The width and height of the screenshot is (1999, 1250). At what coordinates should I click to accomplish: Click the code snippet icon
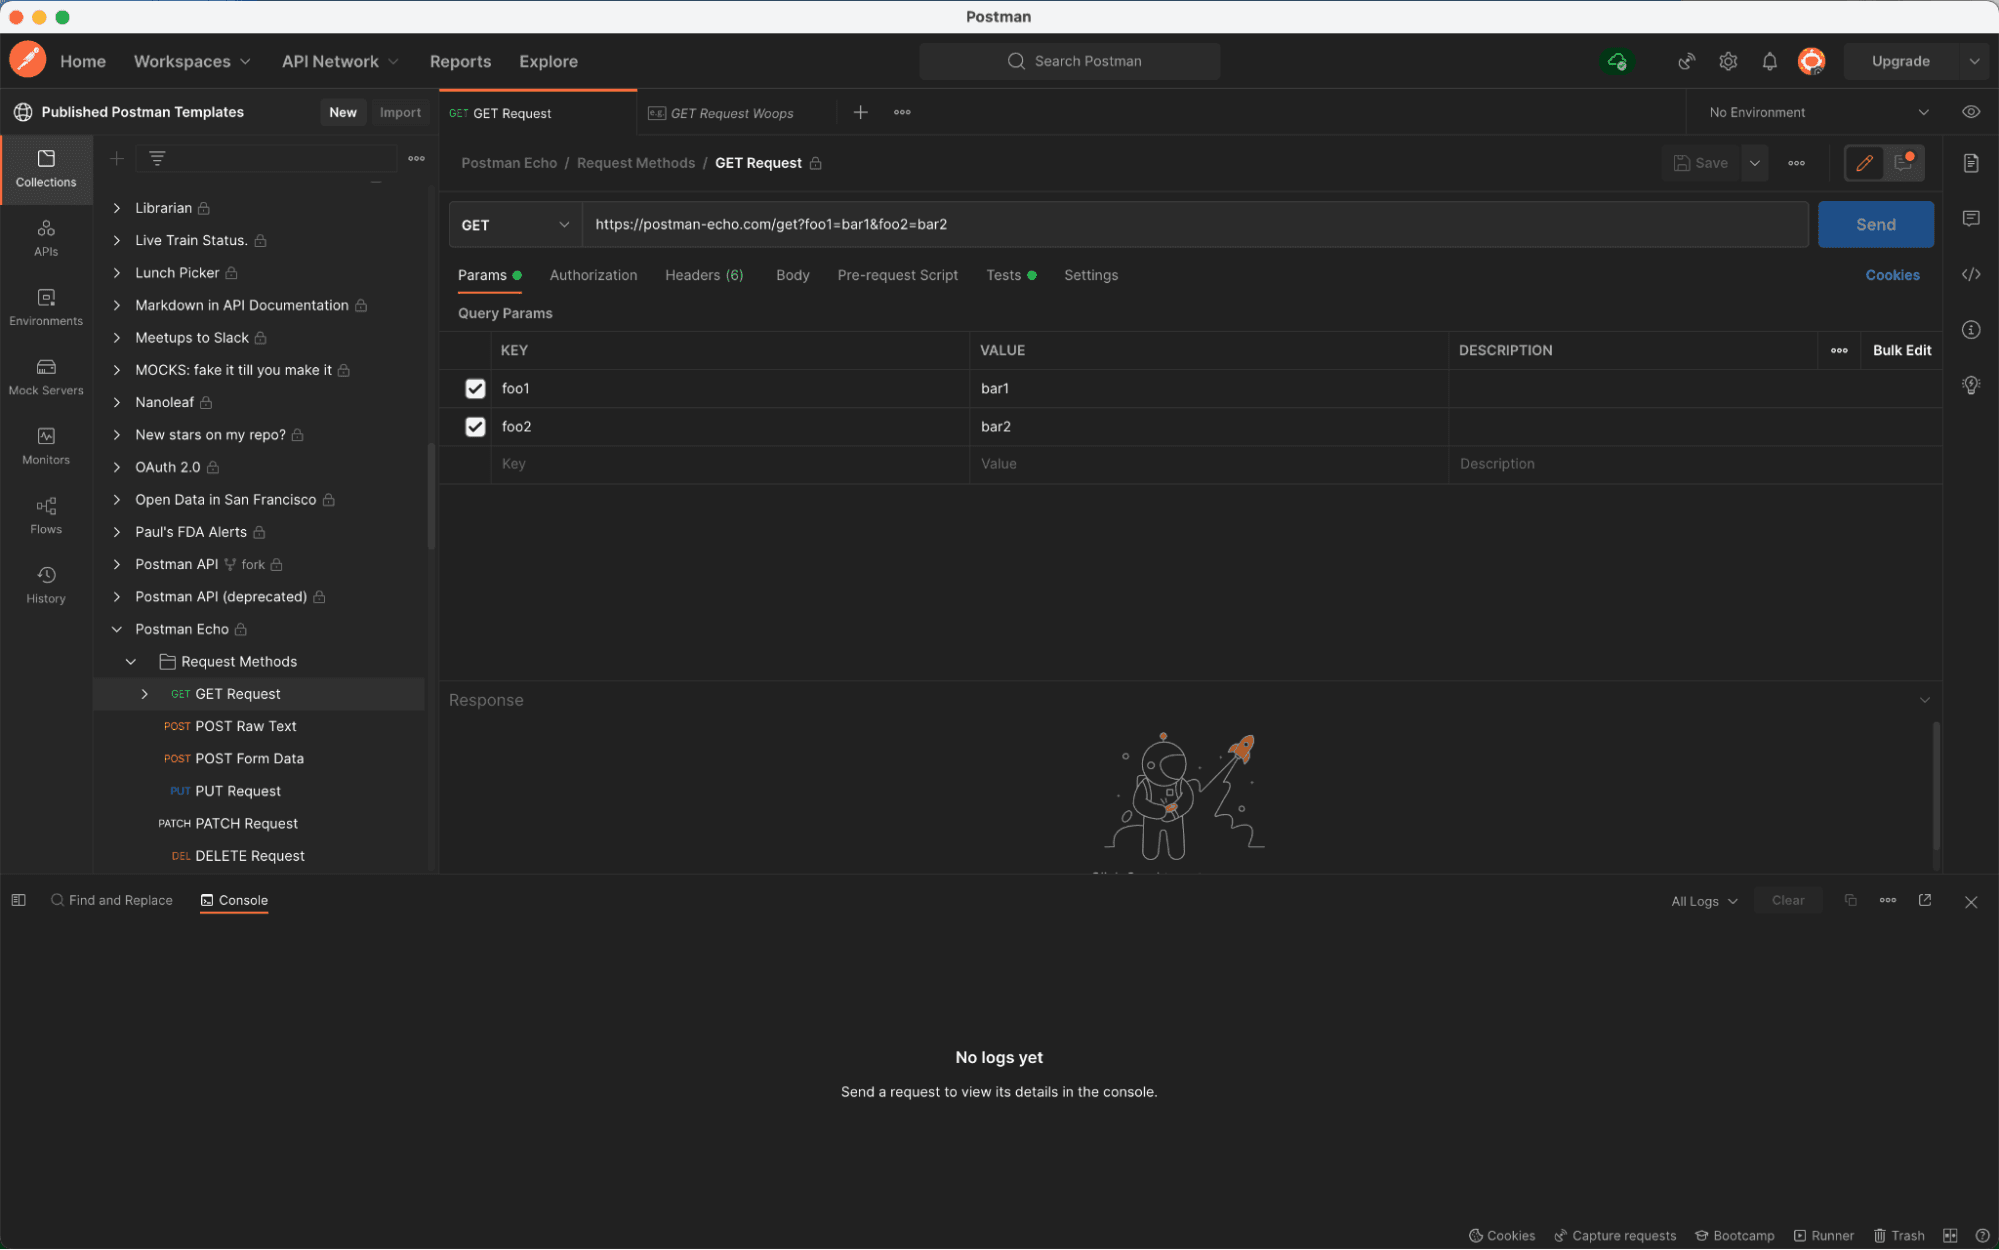click(x=1970, y=274)
